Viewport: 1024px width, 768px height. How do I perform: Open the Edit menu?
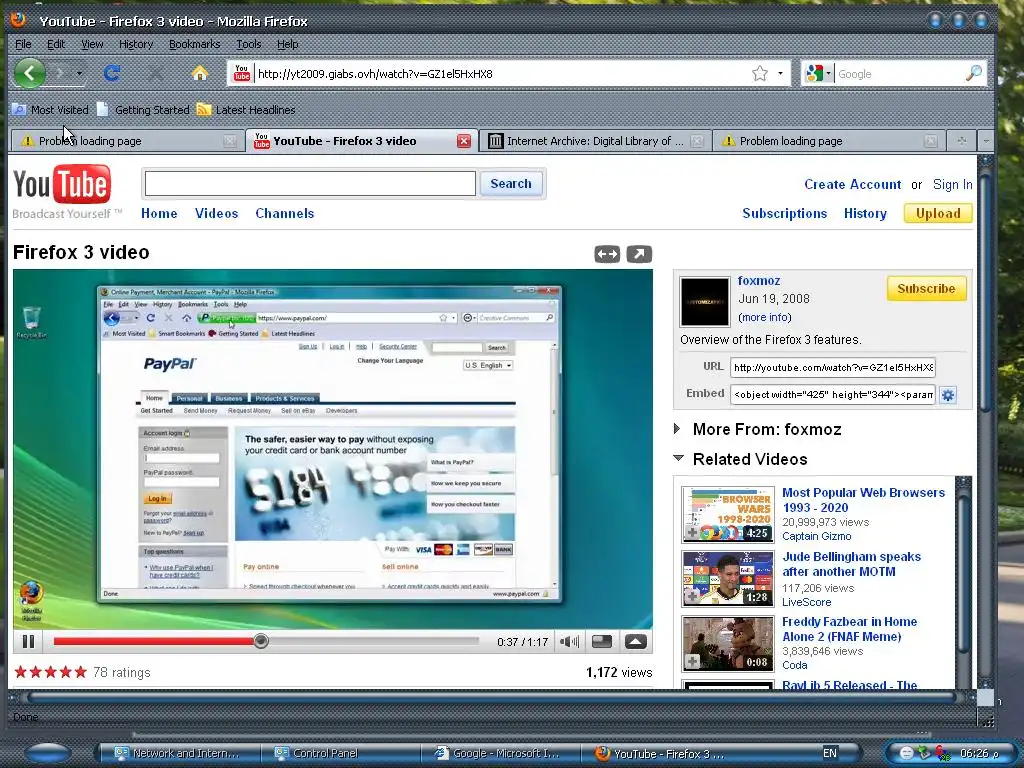56,44
